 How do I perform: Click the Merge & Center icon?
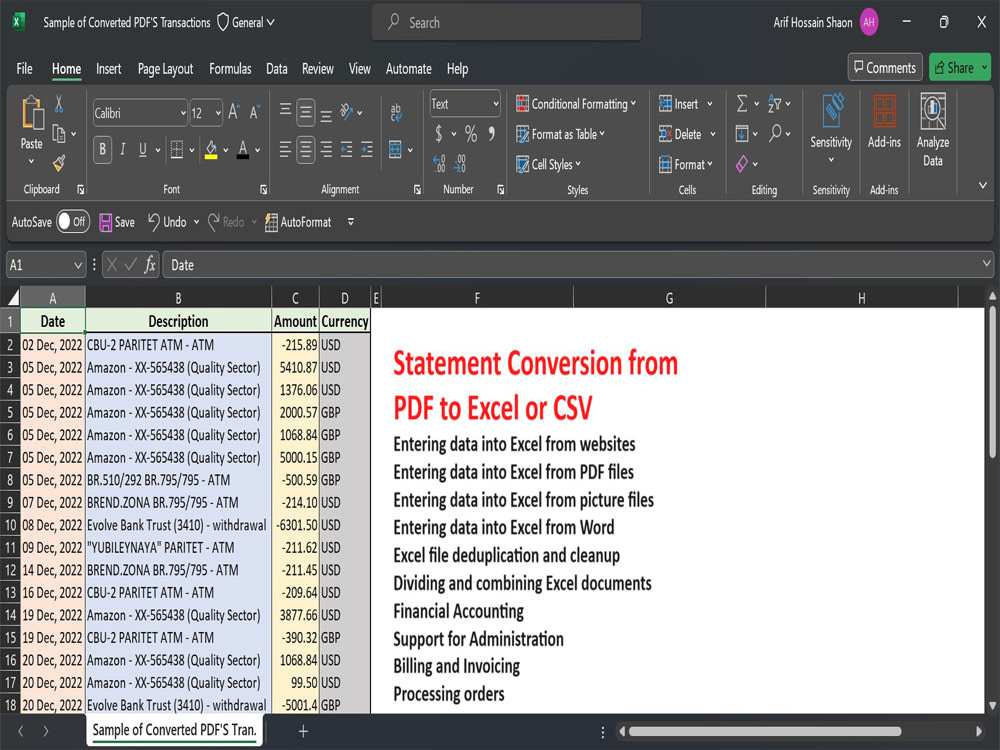(x=395, y=150)
